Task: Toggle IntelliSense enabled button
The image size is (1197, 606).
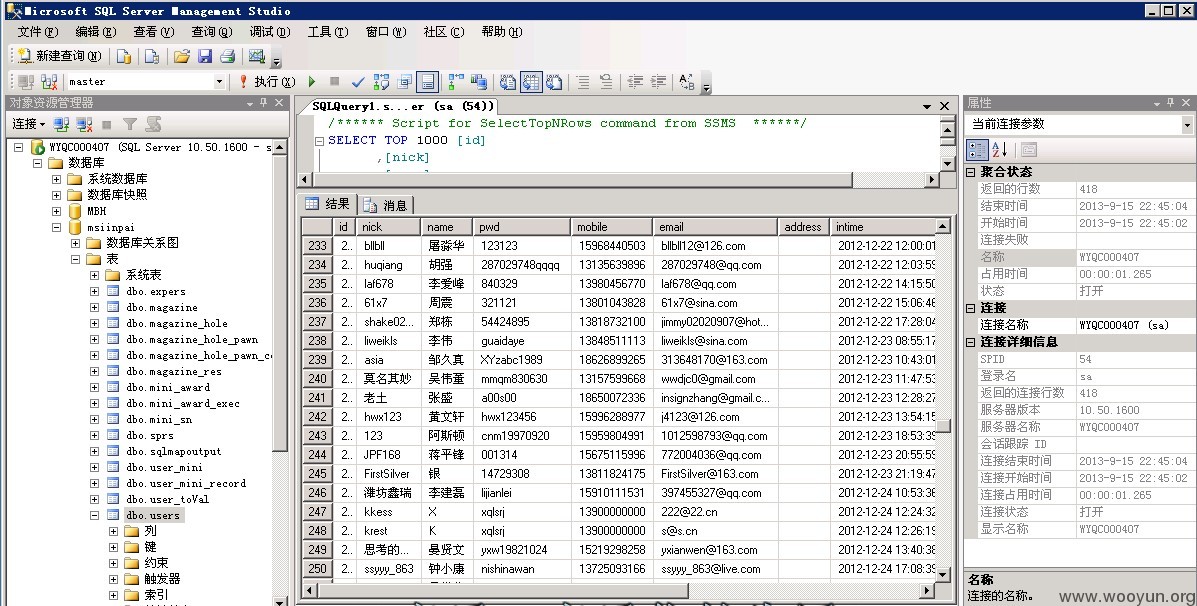Action: 428,82
